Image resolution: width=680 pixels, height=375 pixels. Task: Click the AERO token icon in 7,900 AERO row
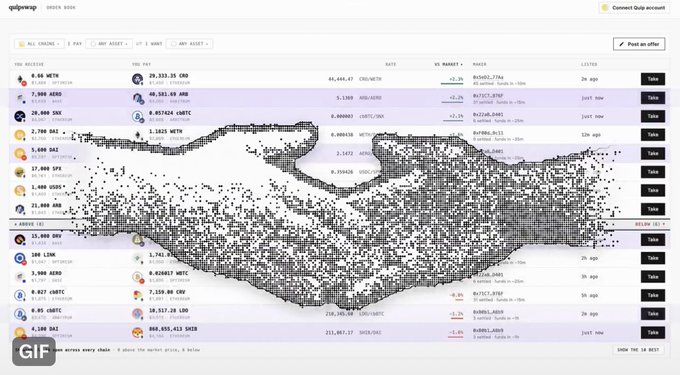point(20,98)
